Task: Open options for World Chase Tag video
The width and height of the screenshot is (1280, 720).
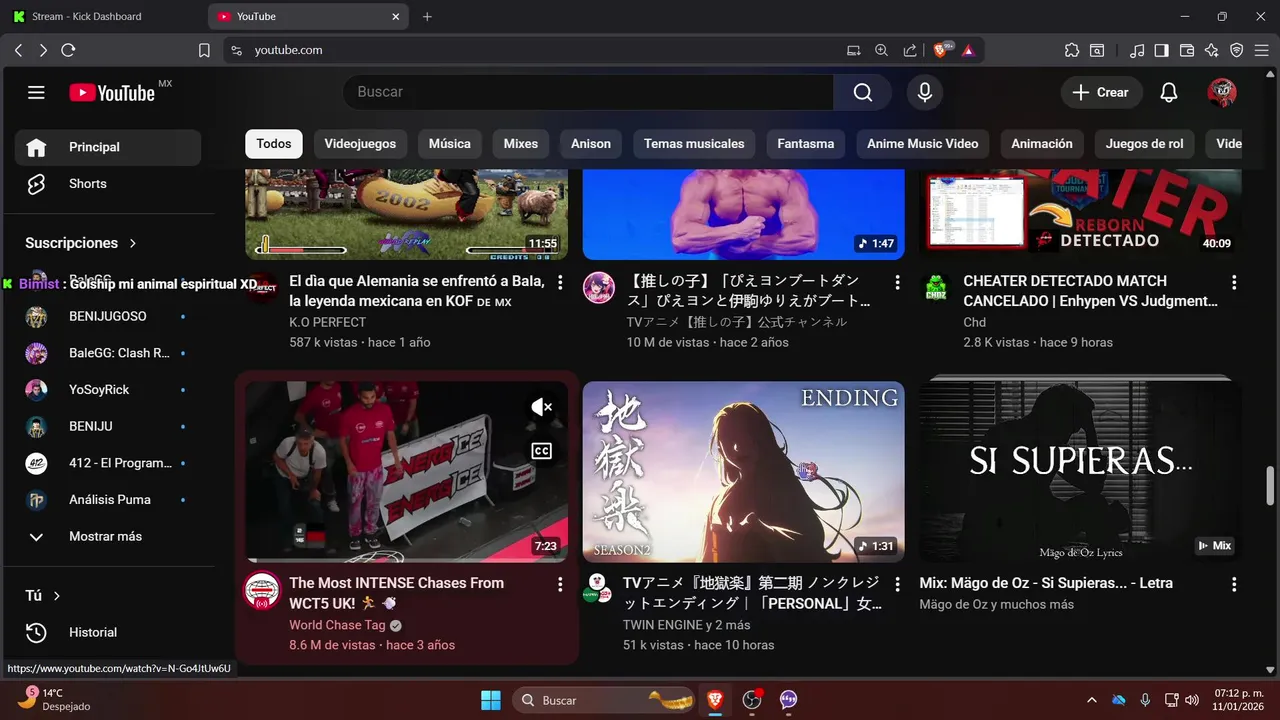Action: coord(560,584)
